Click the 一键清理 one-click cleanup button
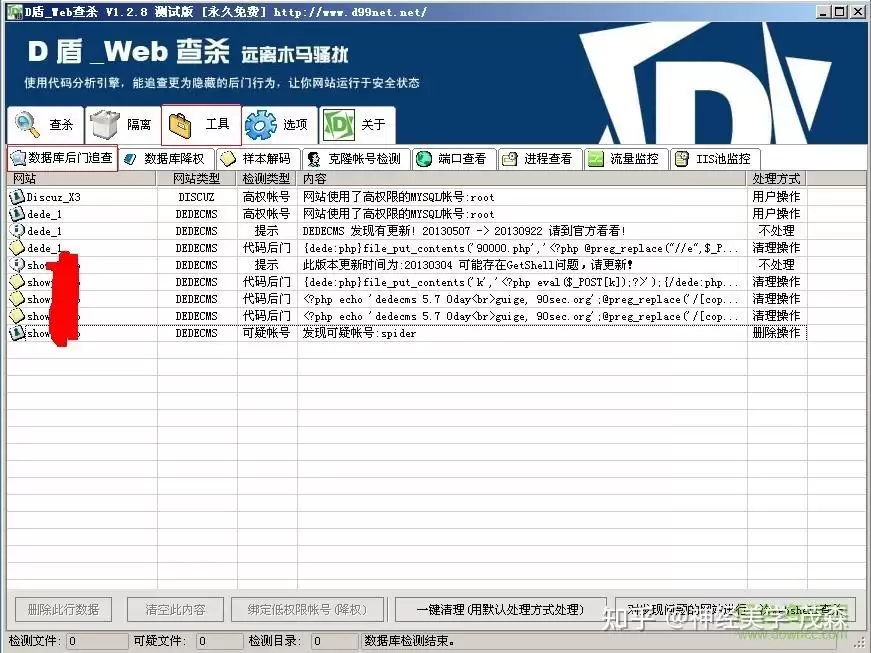 [x=500, y=610]
